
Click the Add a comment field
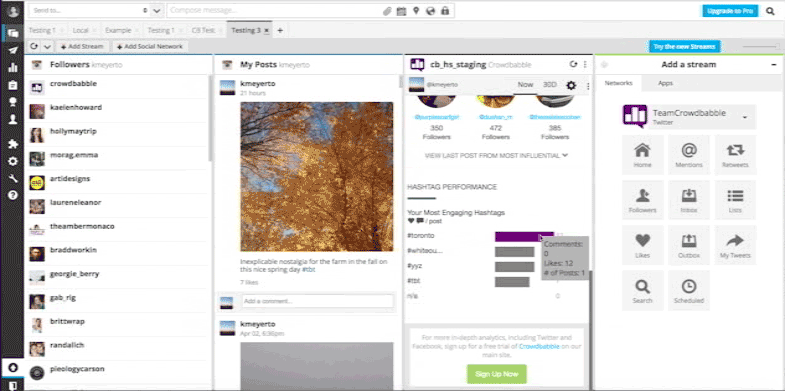pos(318,301)
